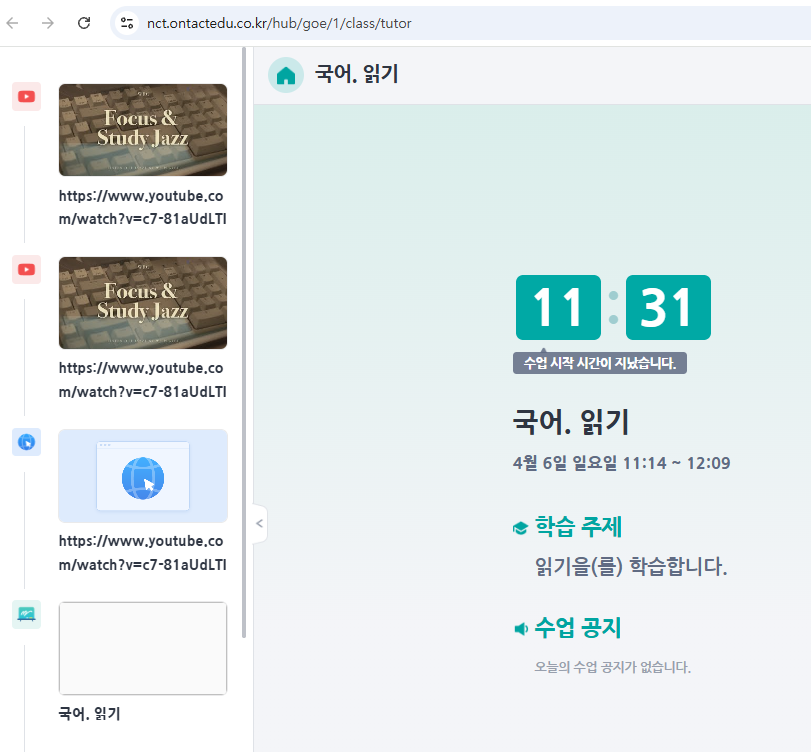
Task: Collapse the sidebar using the chevron handle
Action: [259, 522]
